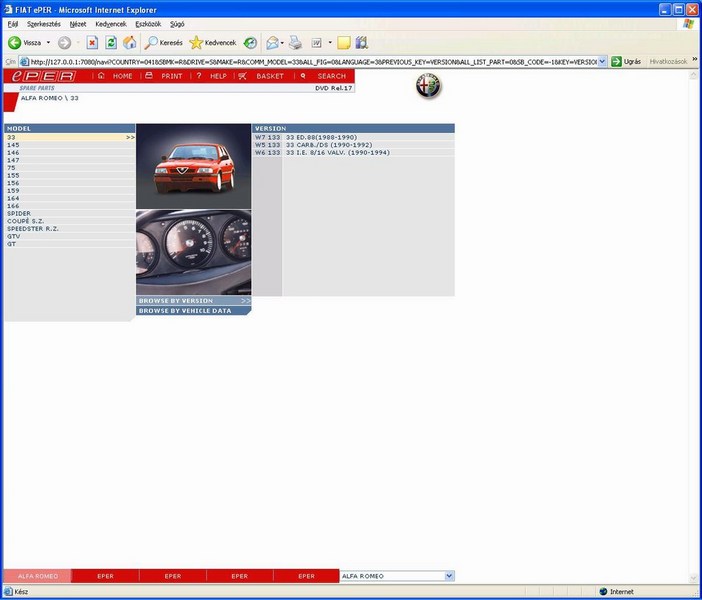
Task: Click the IE Back (Vissza) arrow icon
Action: pos(14,43)
